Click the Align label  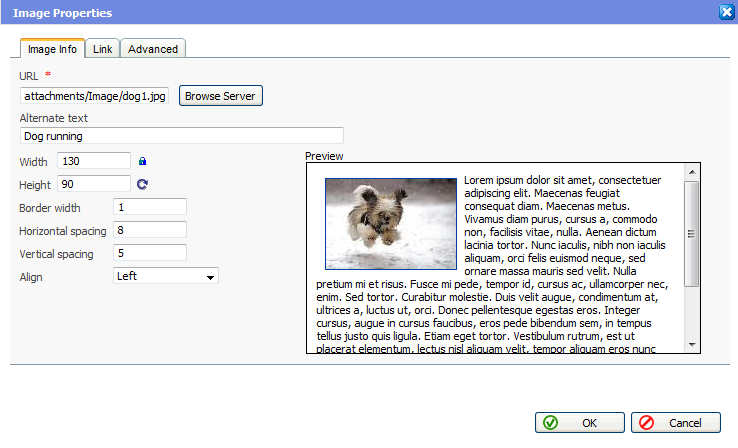click(x=31, y=277)
